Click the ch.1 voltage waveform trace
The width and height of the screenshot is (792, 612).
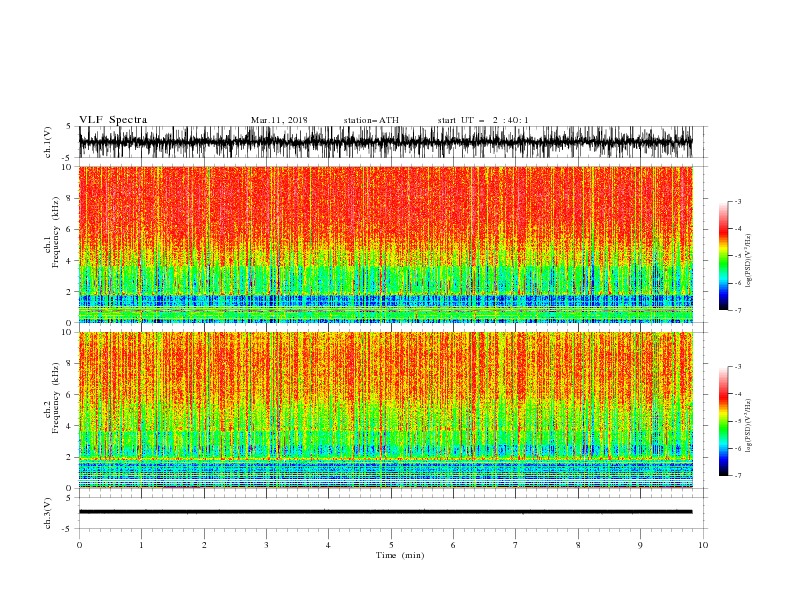385,142
